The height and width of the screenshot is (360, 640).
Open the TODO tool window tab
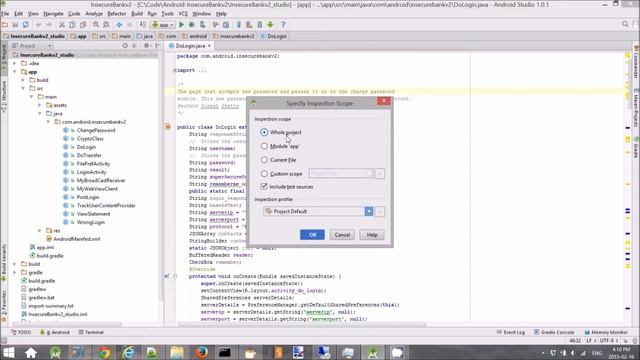click(21, 332)
